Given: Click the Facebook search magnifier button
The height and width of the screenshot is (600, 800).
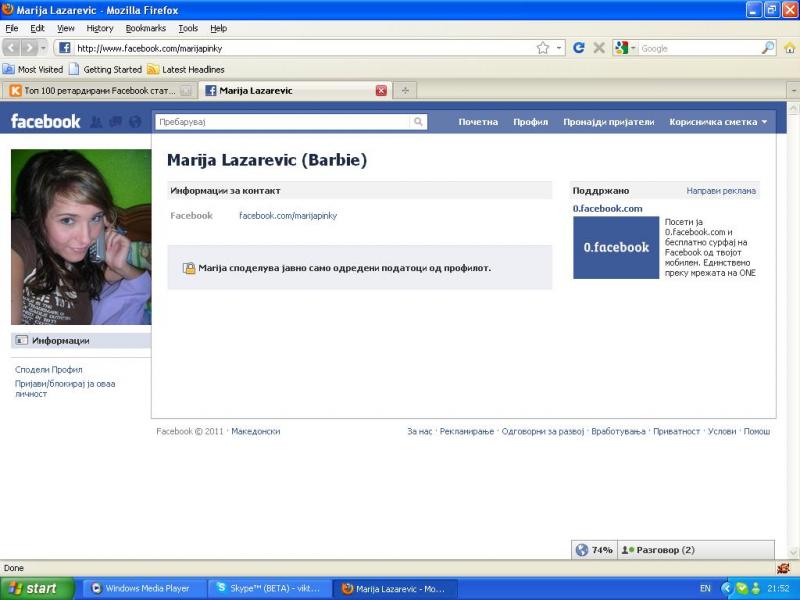Looking at the screenshot, I should pos(418,122).
